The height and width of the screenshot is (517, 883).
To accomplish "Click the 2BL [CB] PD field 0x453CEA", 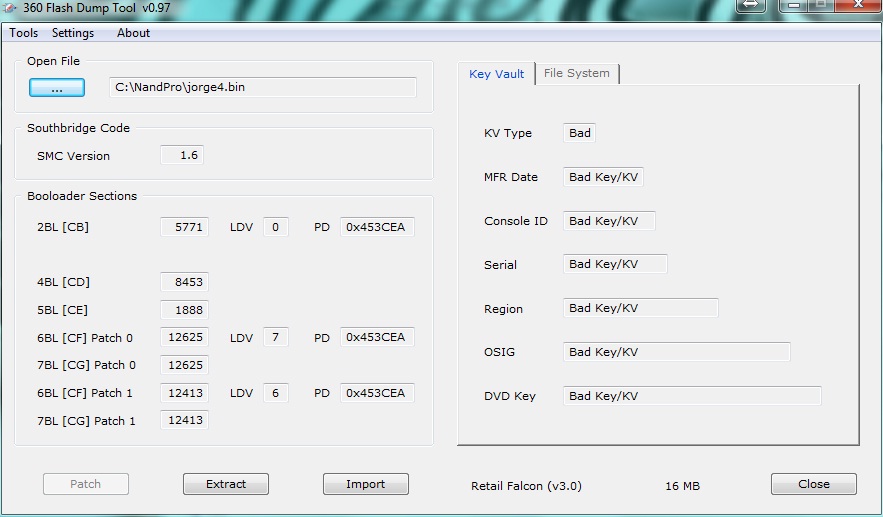I will pyautogui.click(x=377, y=227).
